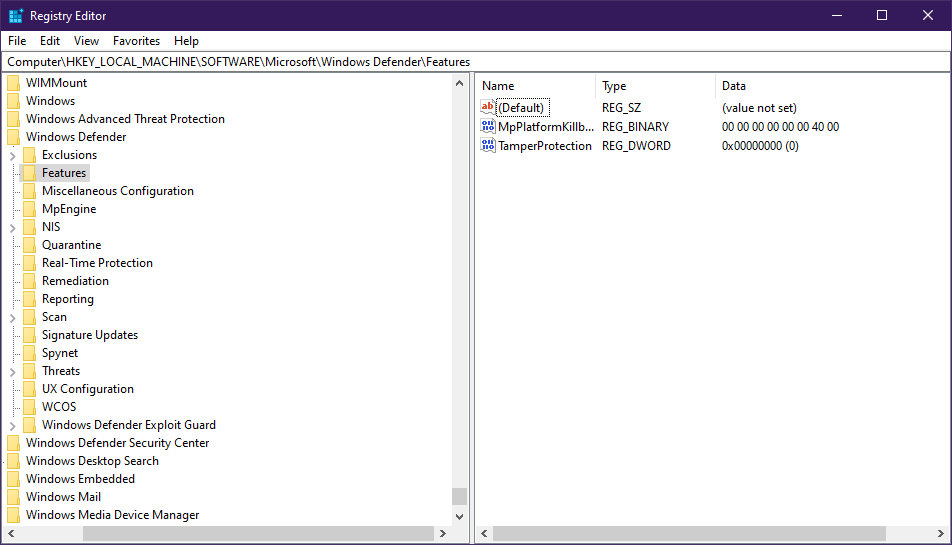The height and width of the screenshot is (545, 952).
Task: Click the WCOS folder icon
Action: pos(29,407)
